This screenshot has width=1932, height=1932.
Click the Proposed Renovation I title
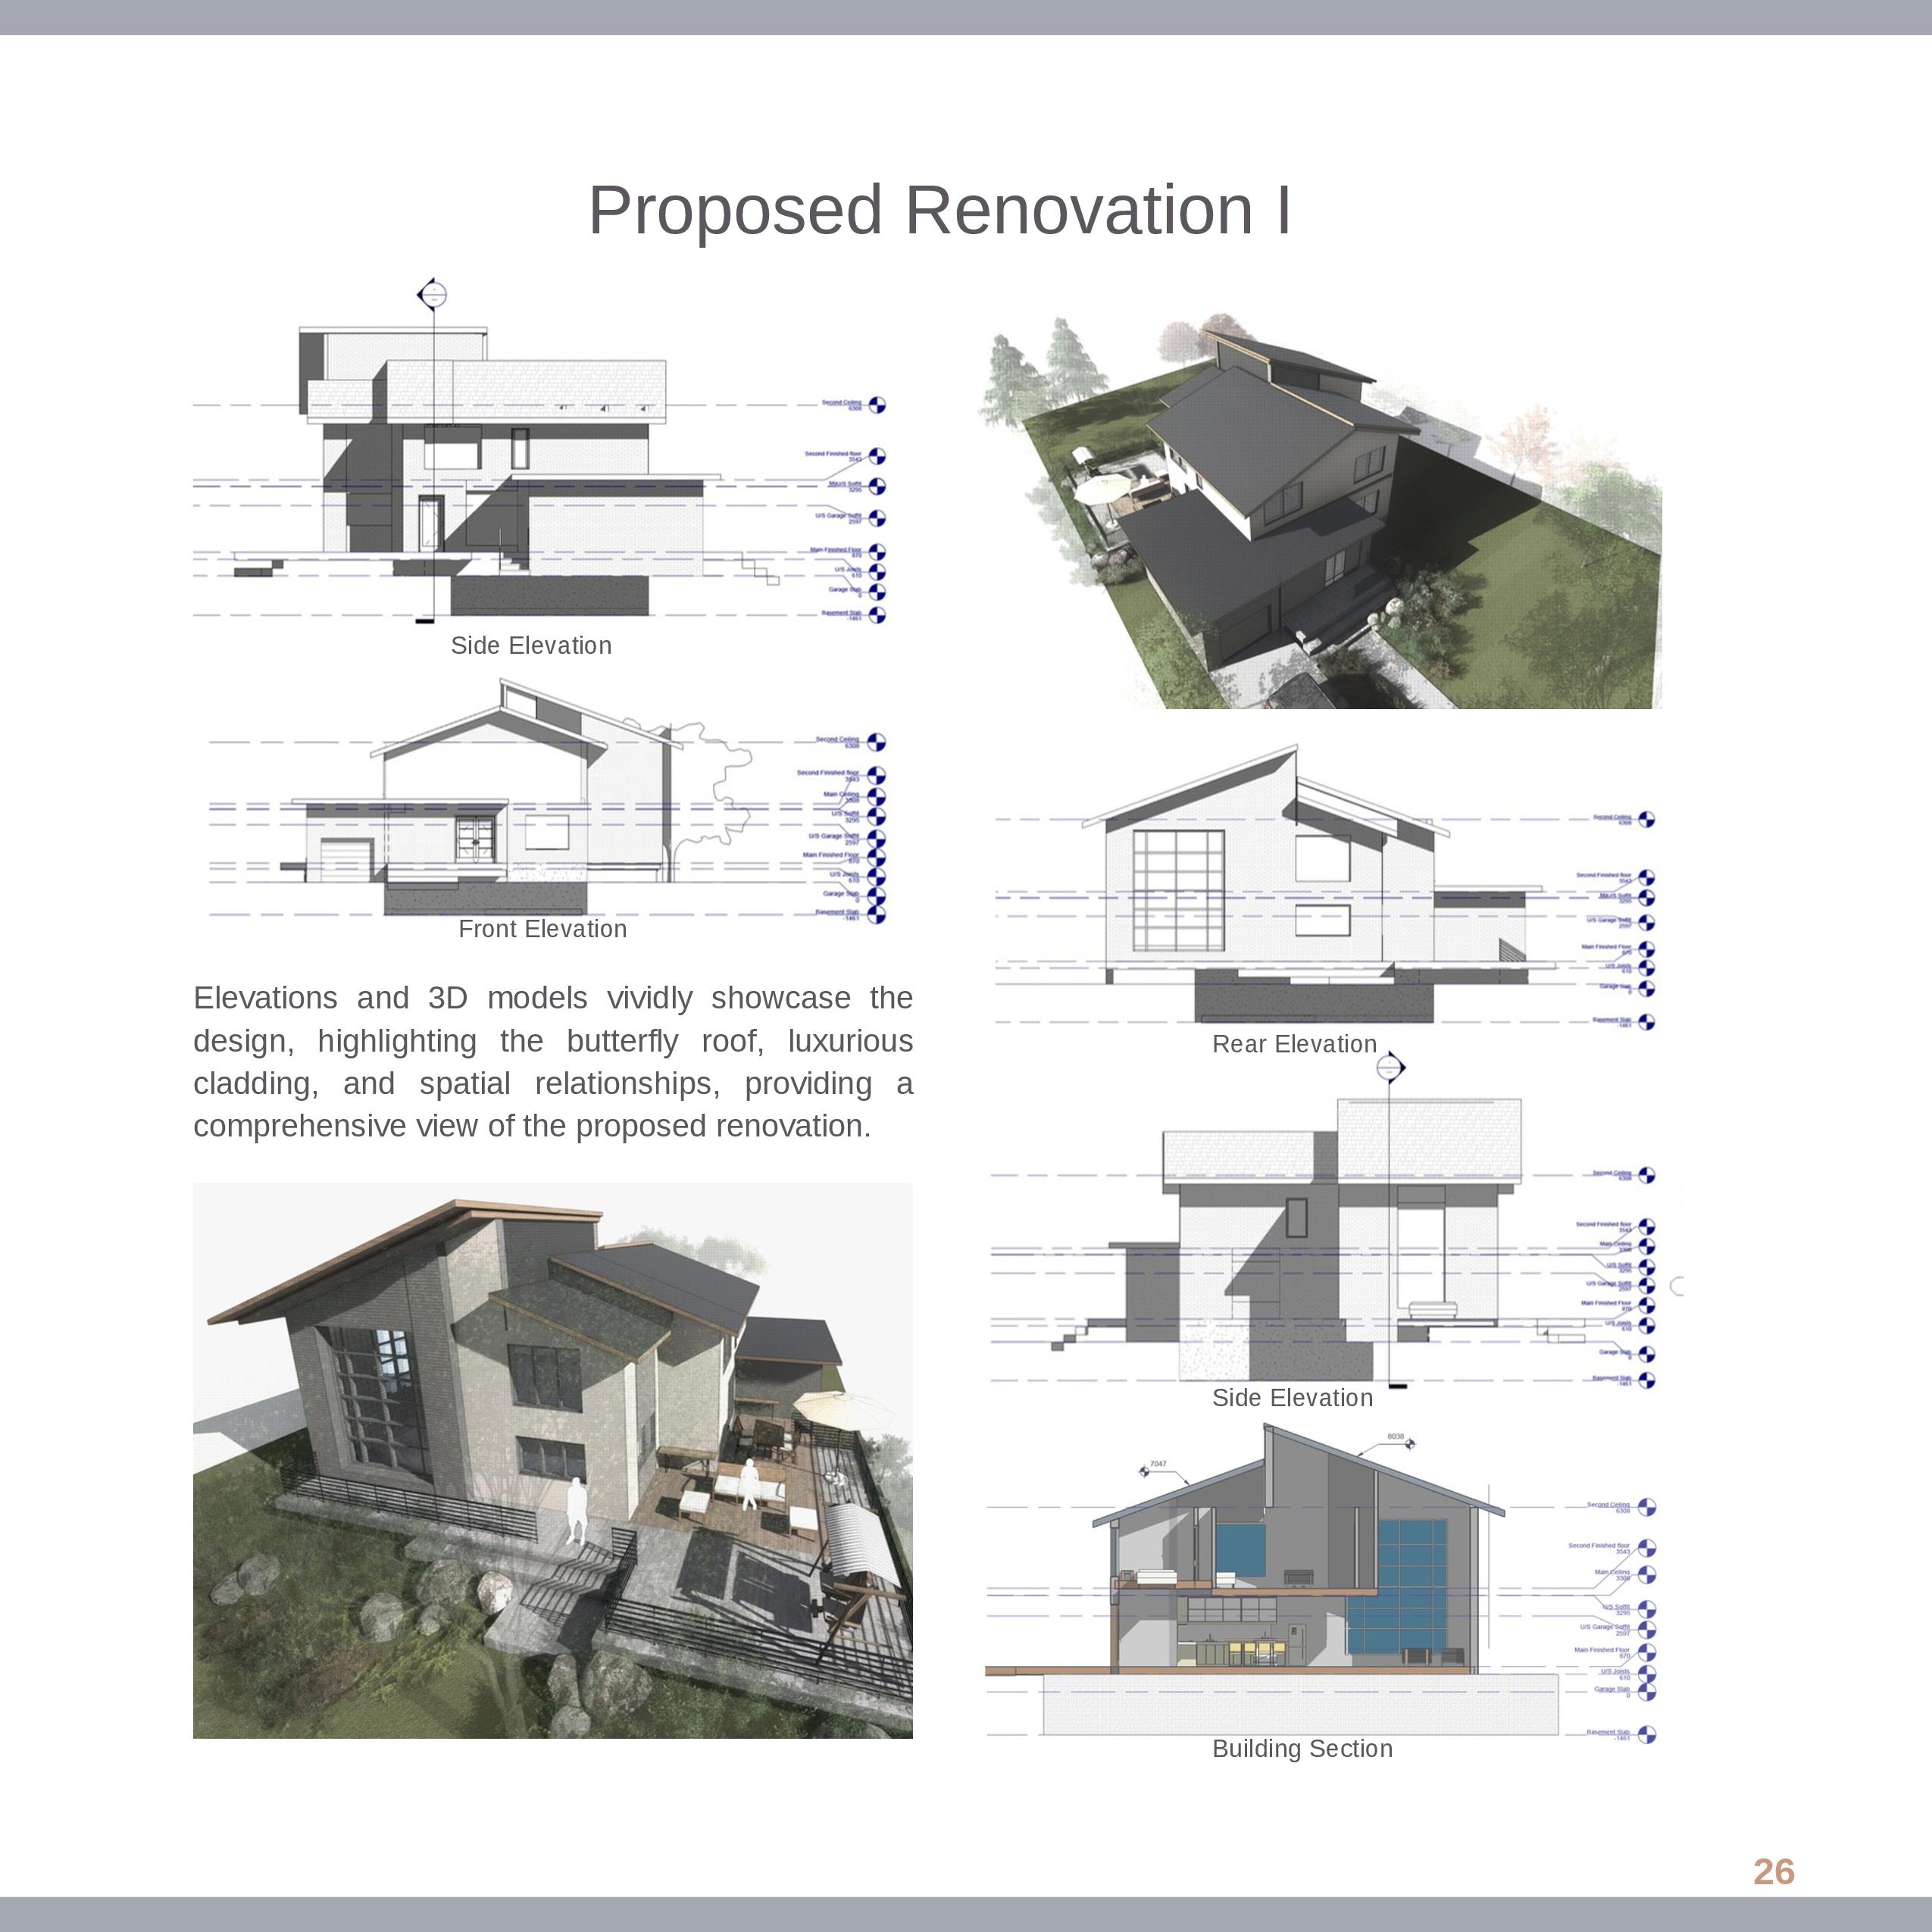939,211
